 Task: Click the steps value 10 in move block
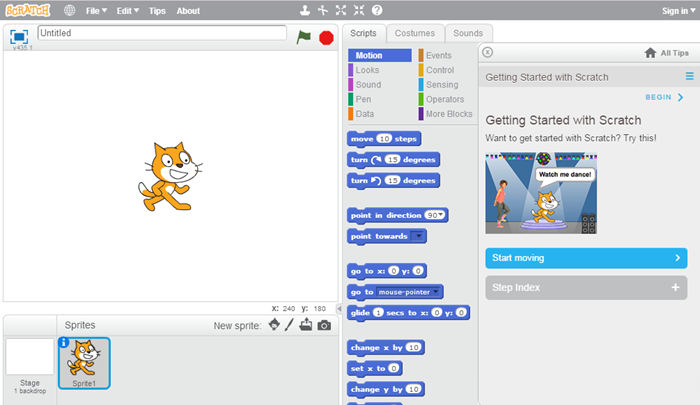[384, 138]
